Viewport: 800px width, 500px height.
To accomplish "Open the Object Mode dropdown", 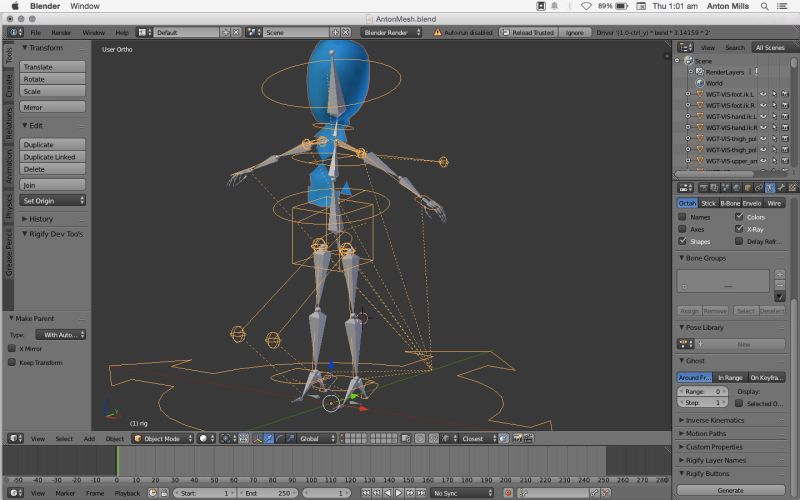I will pos(163,438).
